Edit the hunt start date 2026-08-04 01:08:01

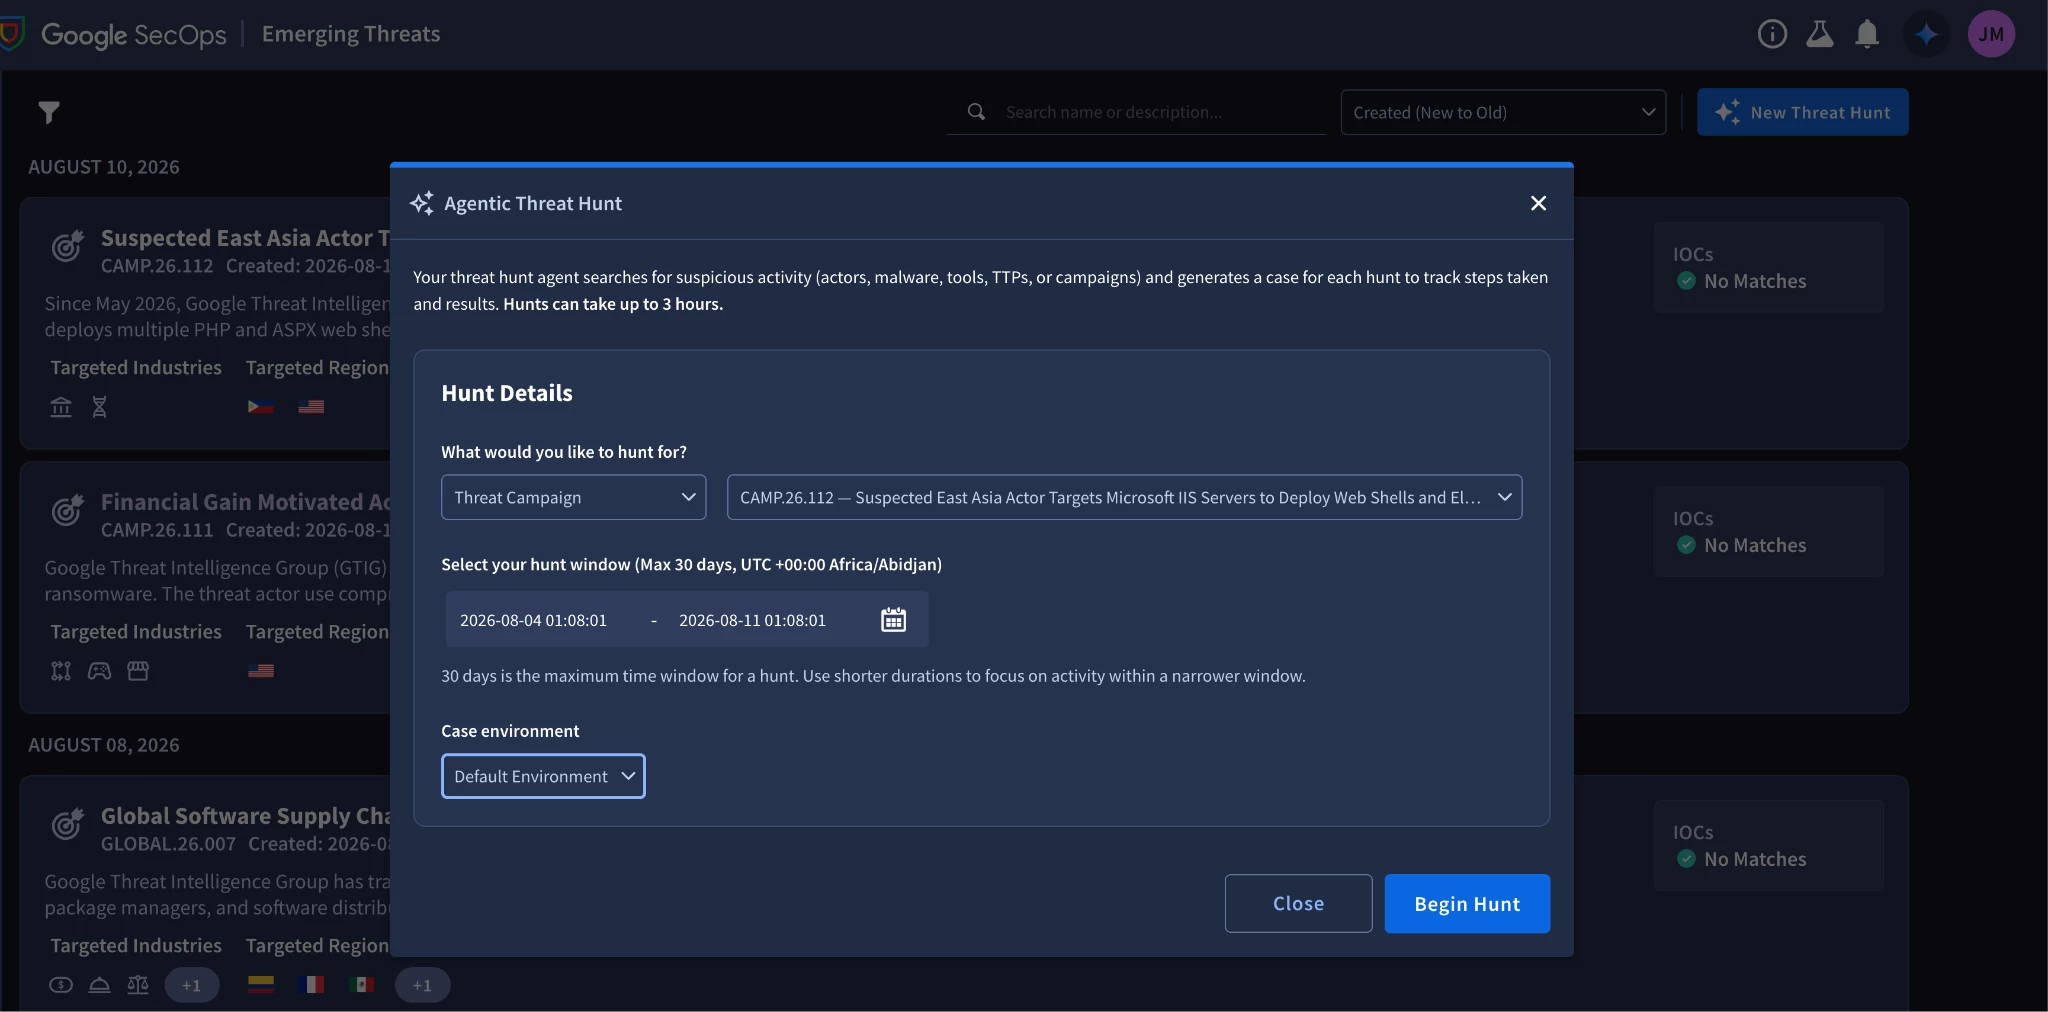[533, 620]
